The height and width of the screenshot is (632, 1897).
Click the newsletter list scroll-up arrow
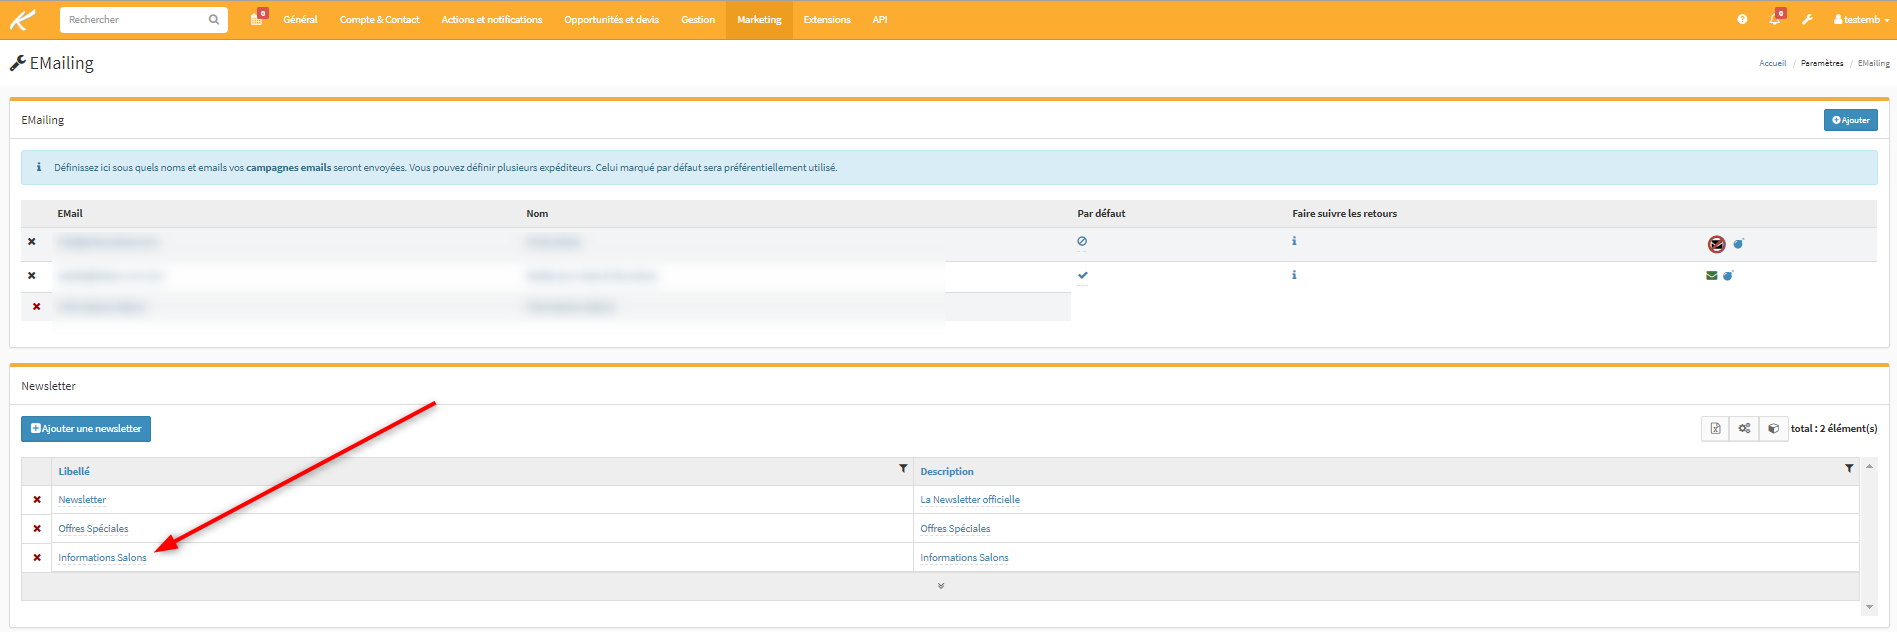pyautogui.click(x=1869, y=465)
